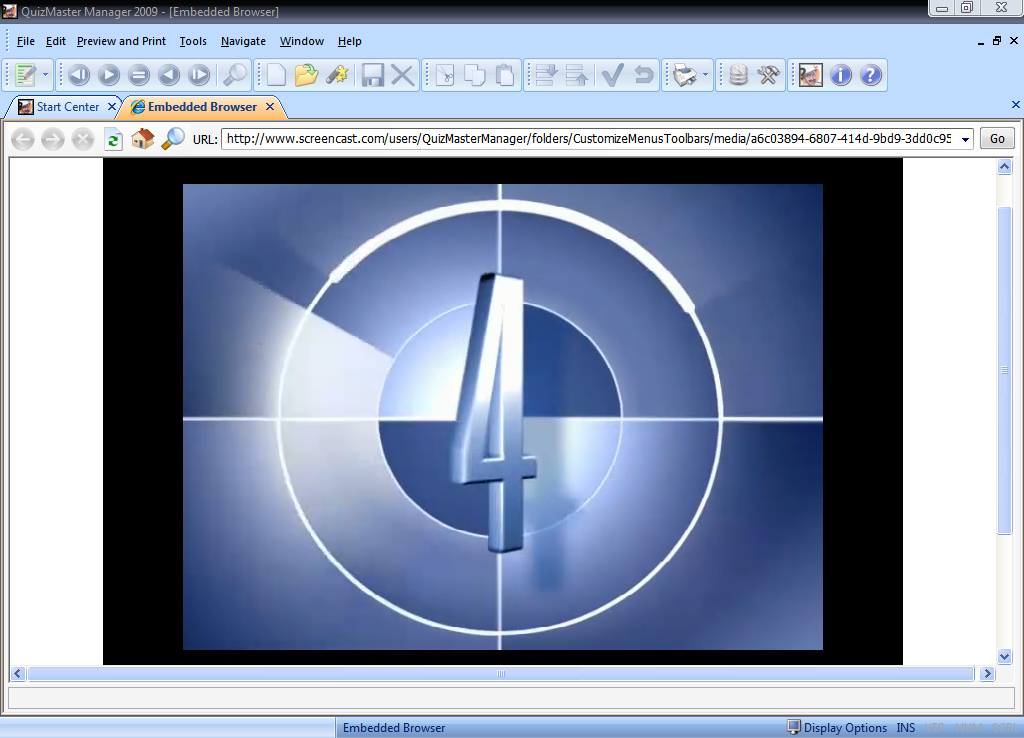Viewport: 1024px width, 738px height.
Task: Click the horizontal scrollbar thumb
Action: click(501, 673)
